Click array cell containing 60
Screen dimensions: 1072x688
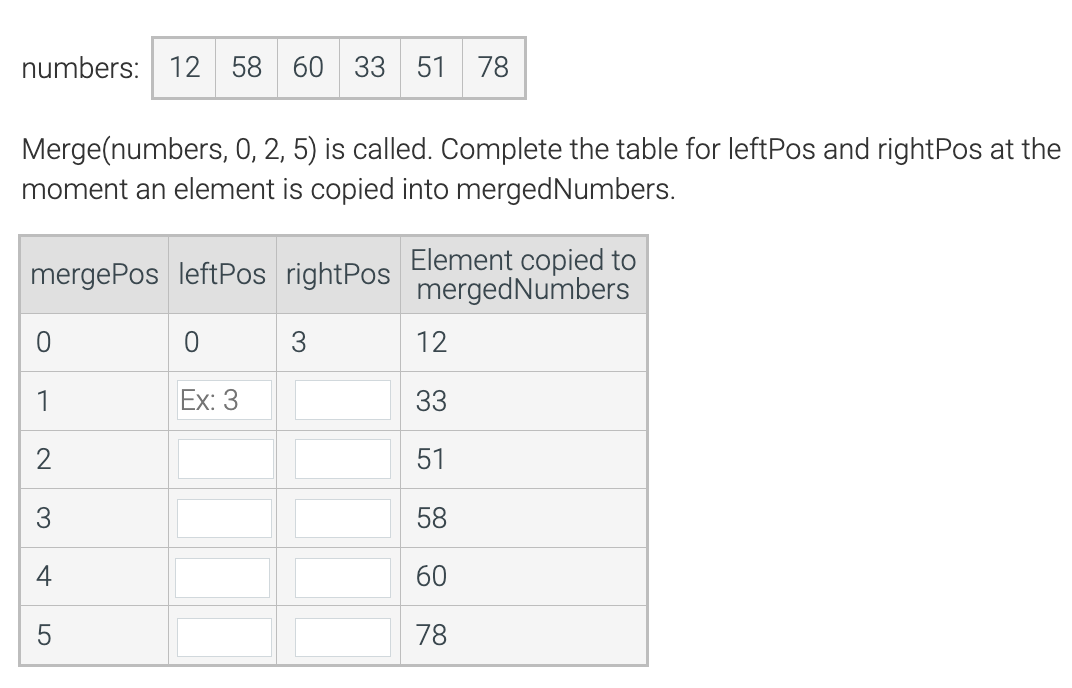308,68
